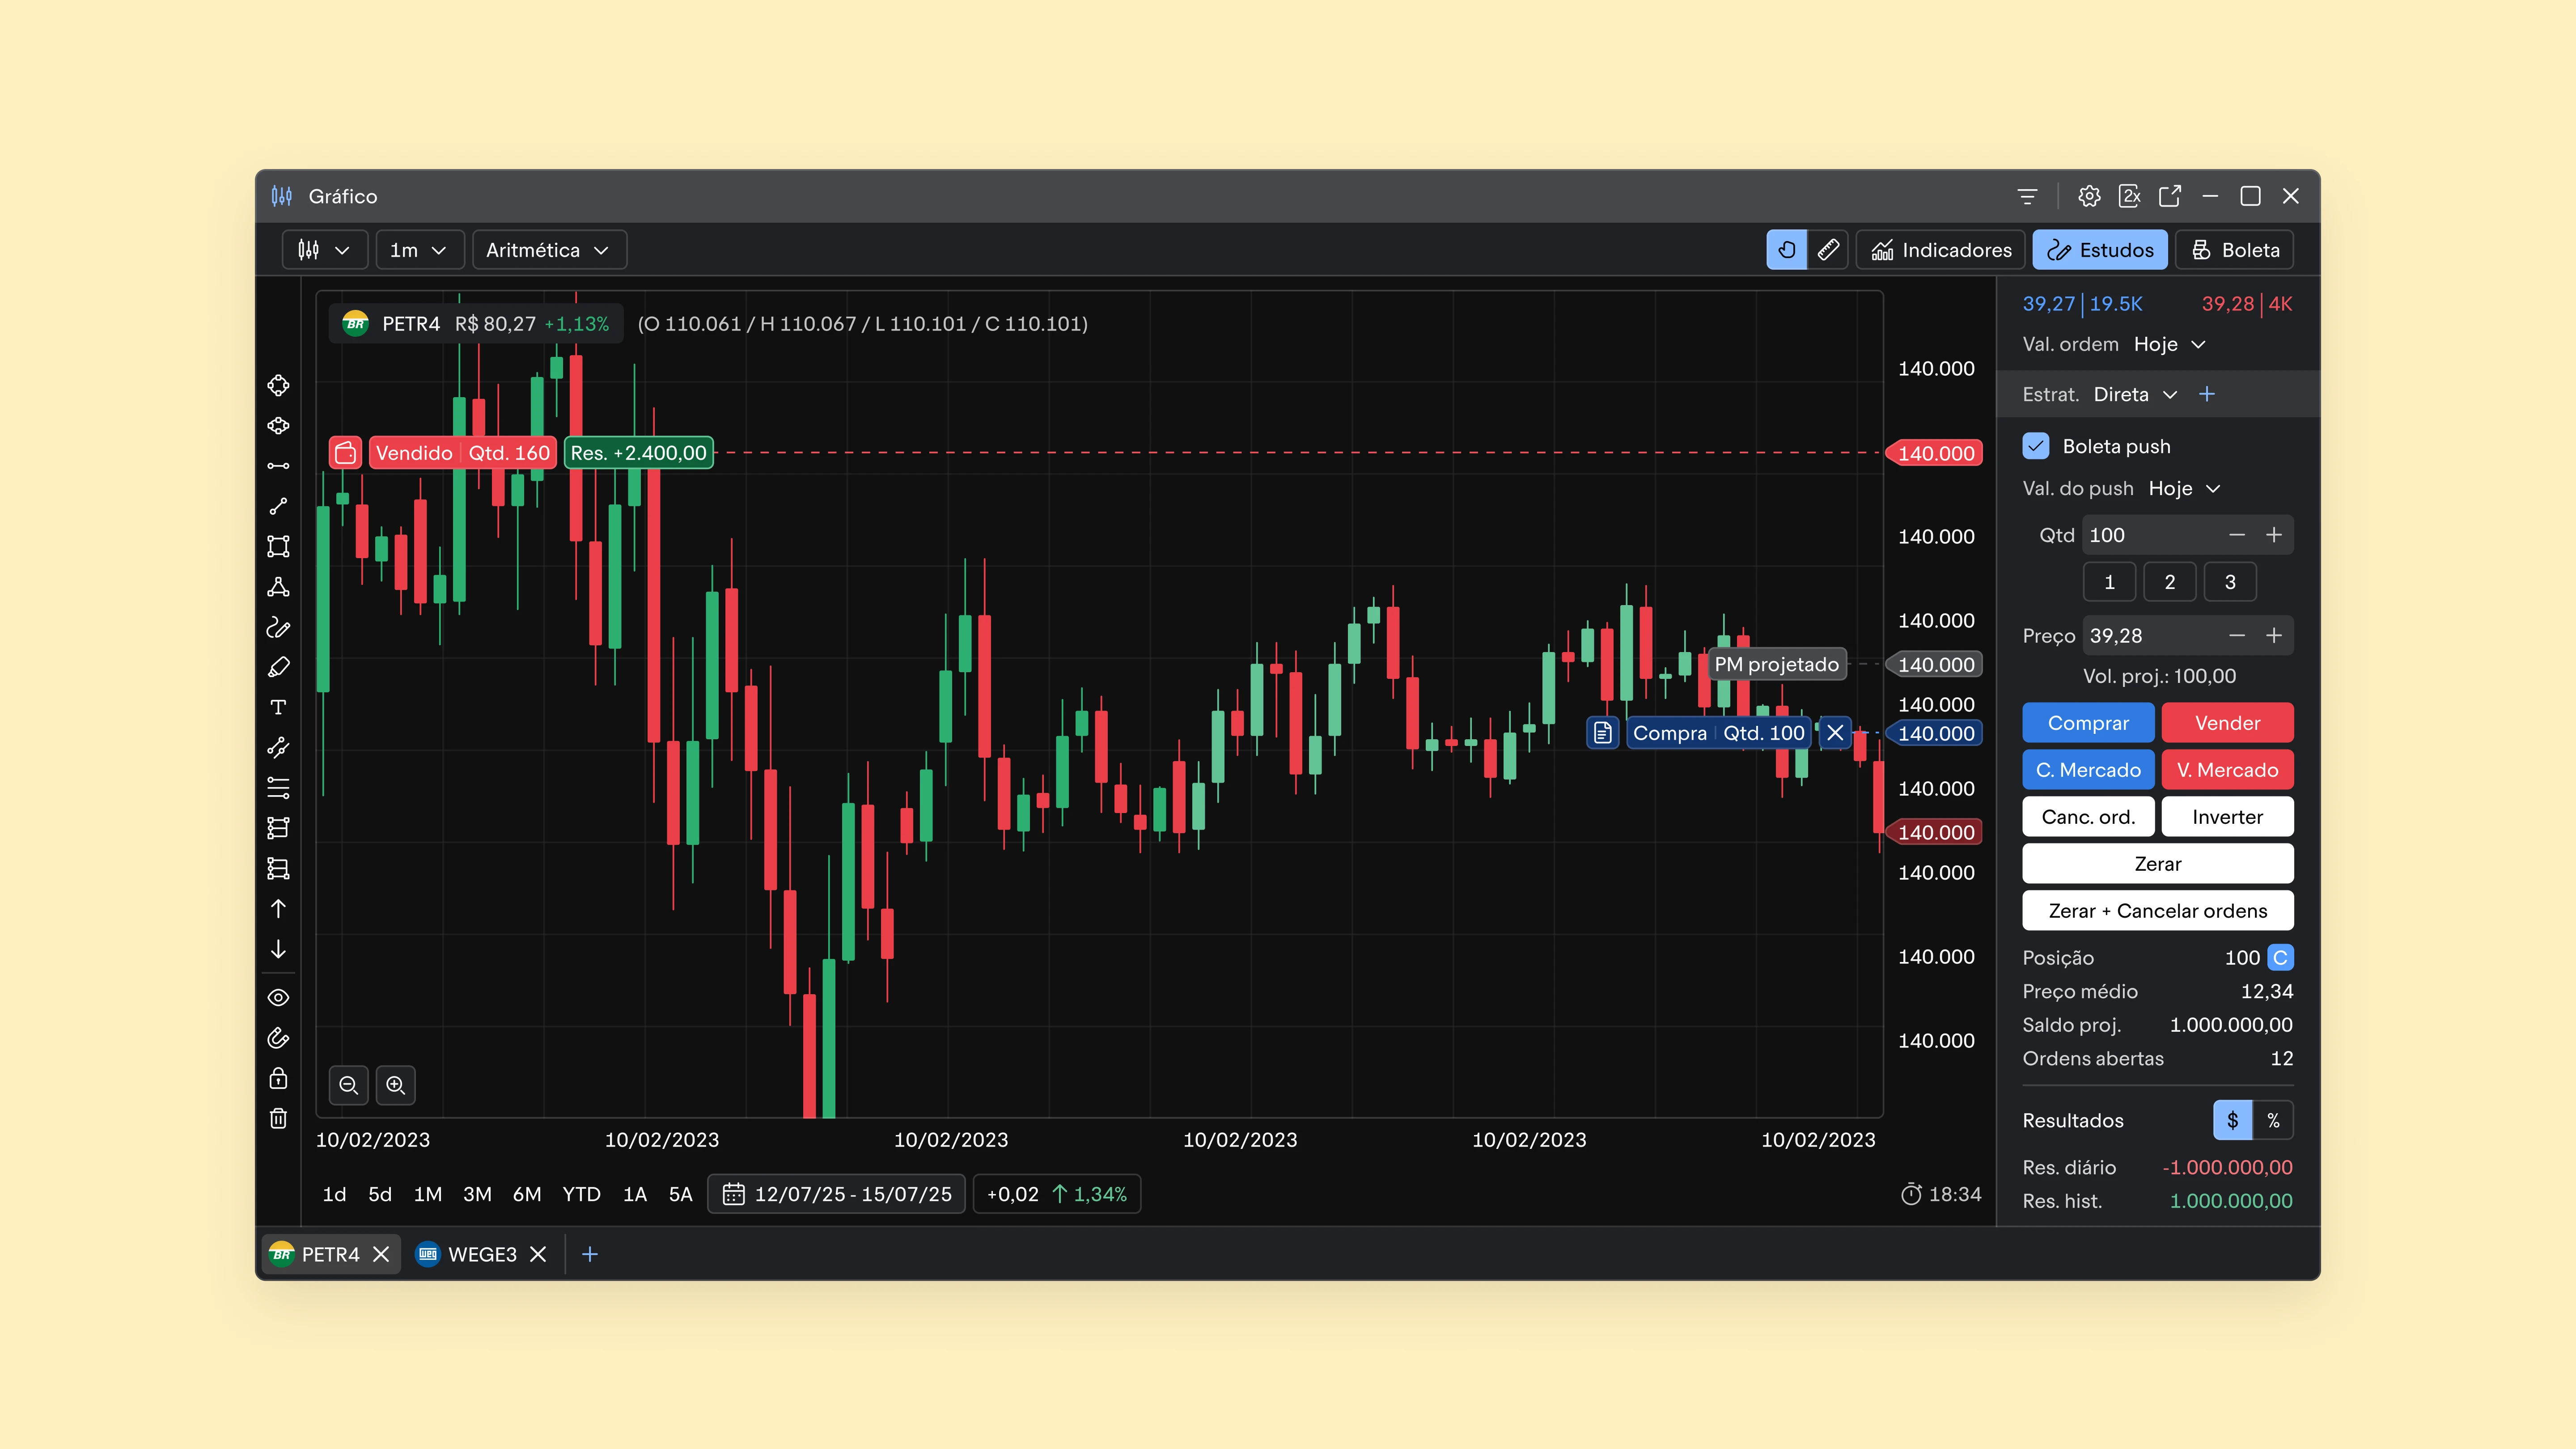The height and width of the screenshot is (1449, 2576).
Task: Zoom out the chart with minus magnifier
Action: pyautogui.click(x=348, y=1085)
